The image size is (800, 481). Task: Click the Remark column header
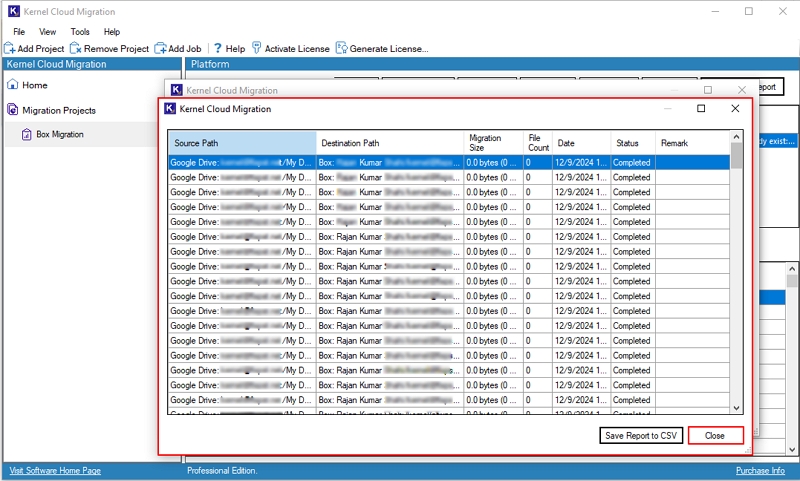693,143
